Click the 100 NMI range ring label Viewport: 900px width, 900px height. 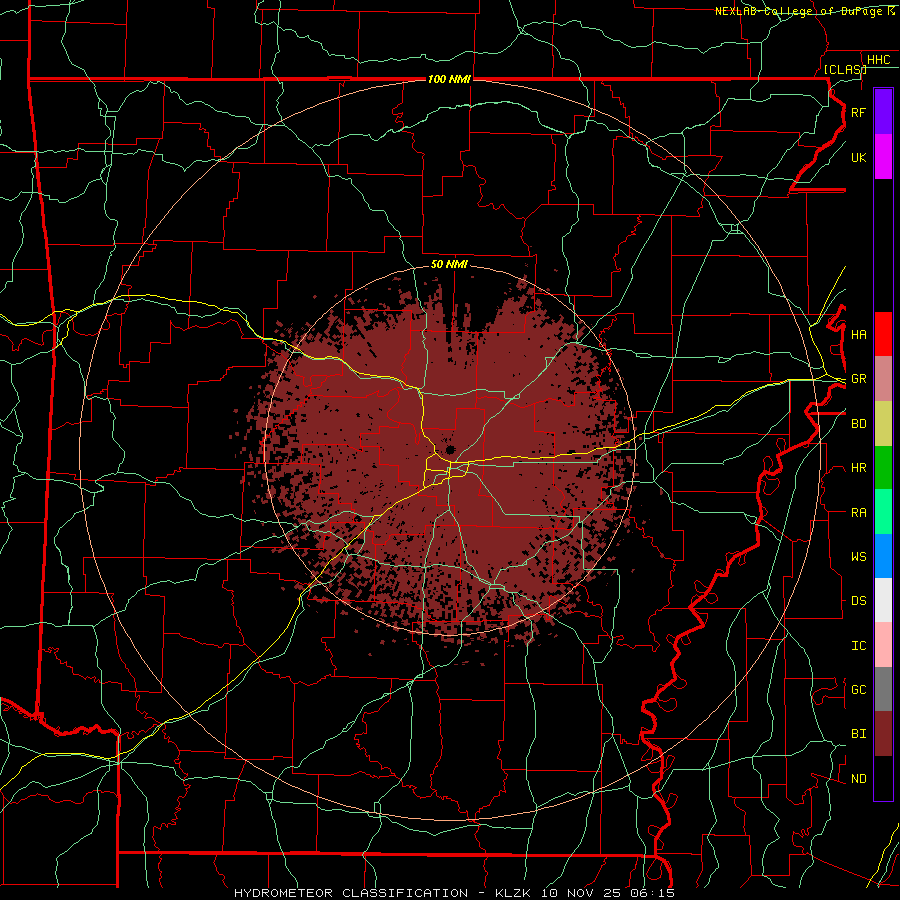[x=449, y=79]
